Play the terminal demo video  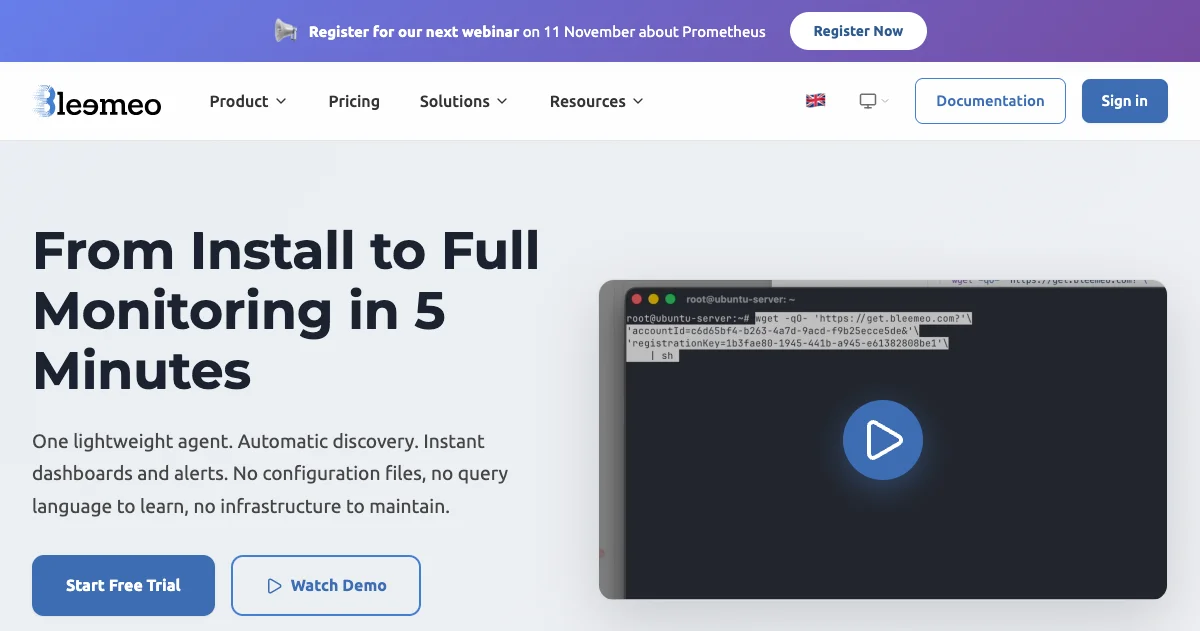pyautogui.click(x=882, y=440)
